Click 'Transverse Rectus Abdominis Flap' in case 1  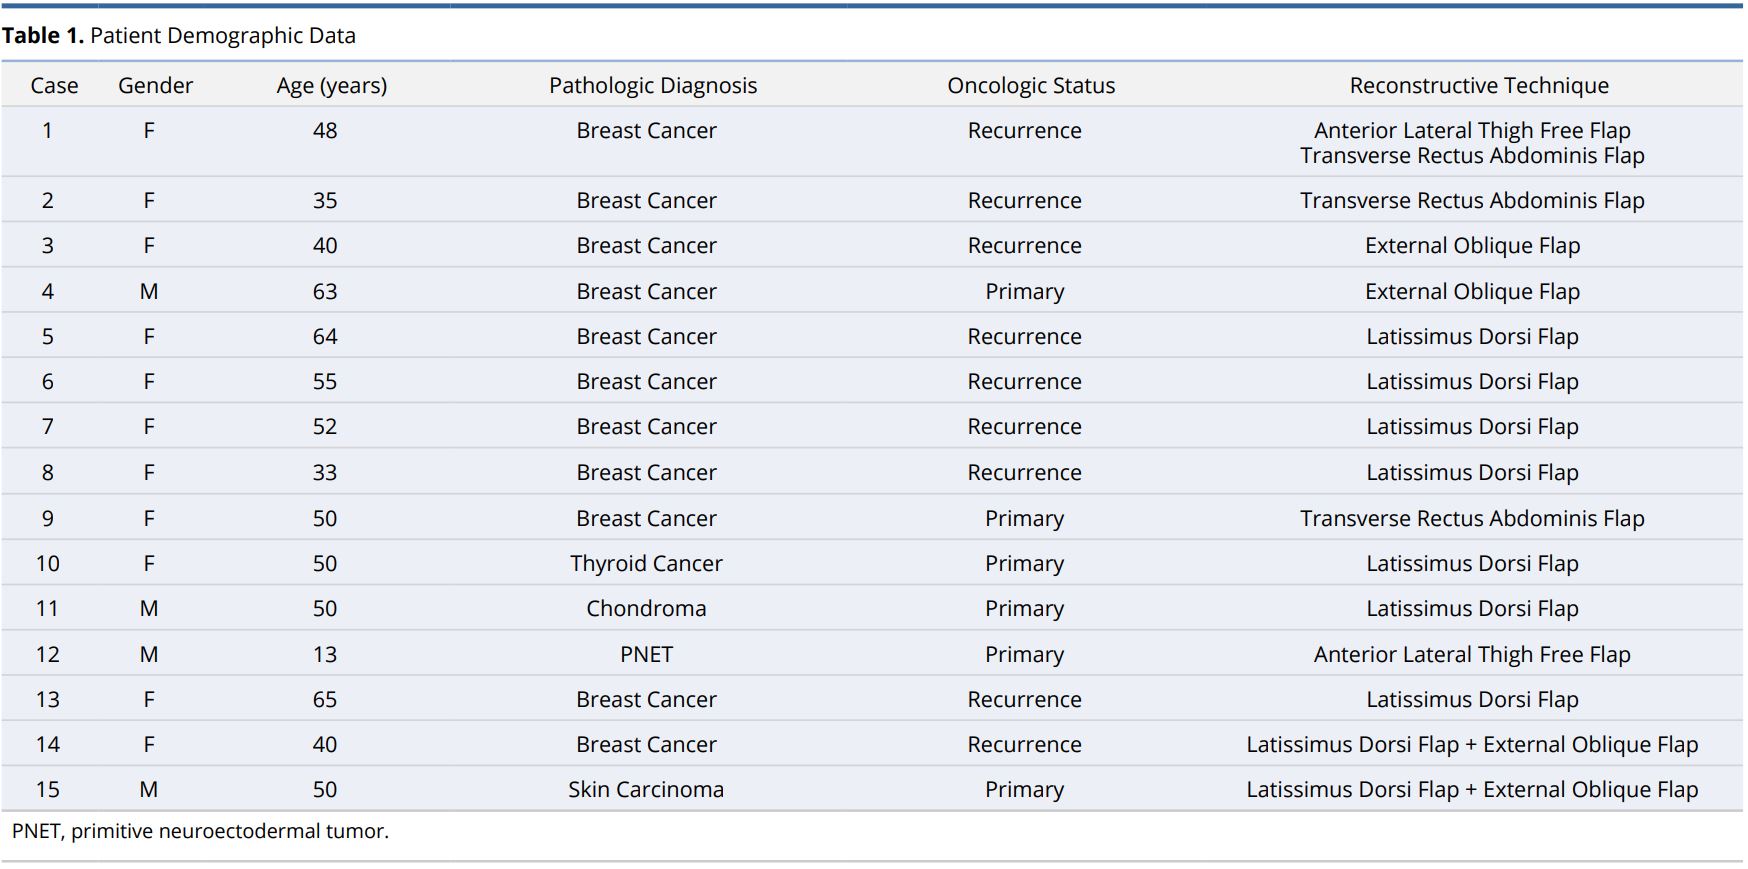(1472, 156)
